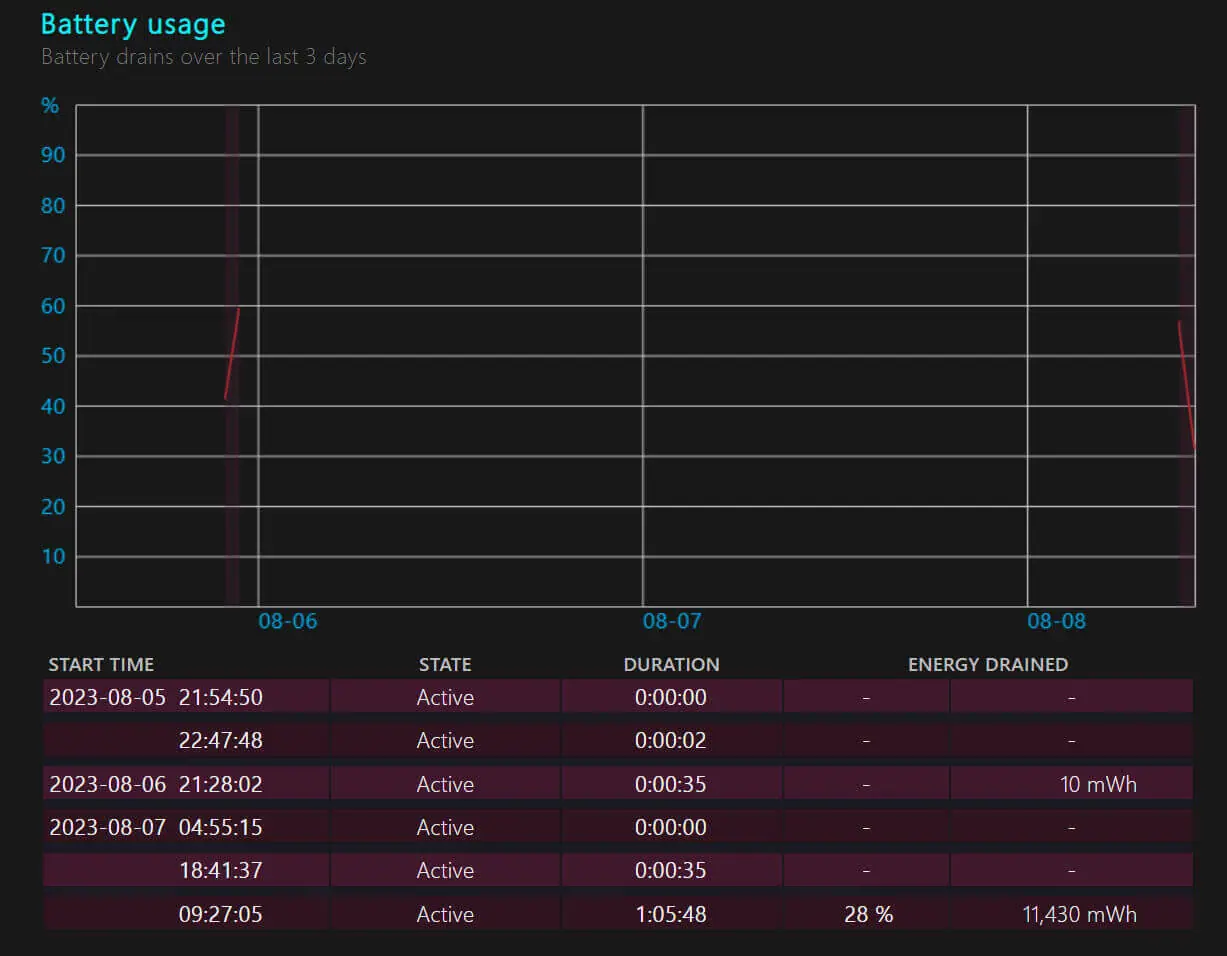Image resolution: width=1227 pixels, height=956 pixels.
Task: Select the row starting 2023-08-05 21:54:50
Action: point(618,697)
